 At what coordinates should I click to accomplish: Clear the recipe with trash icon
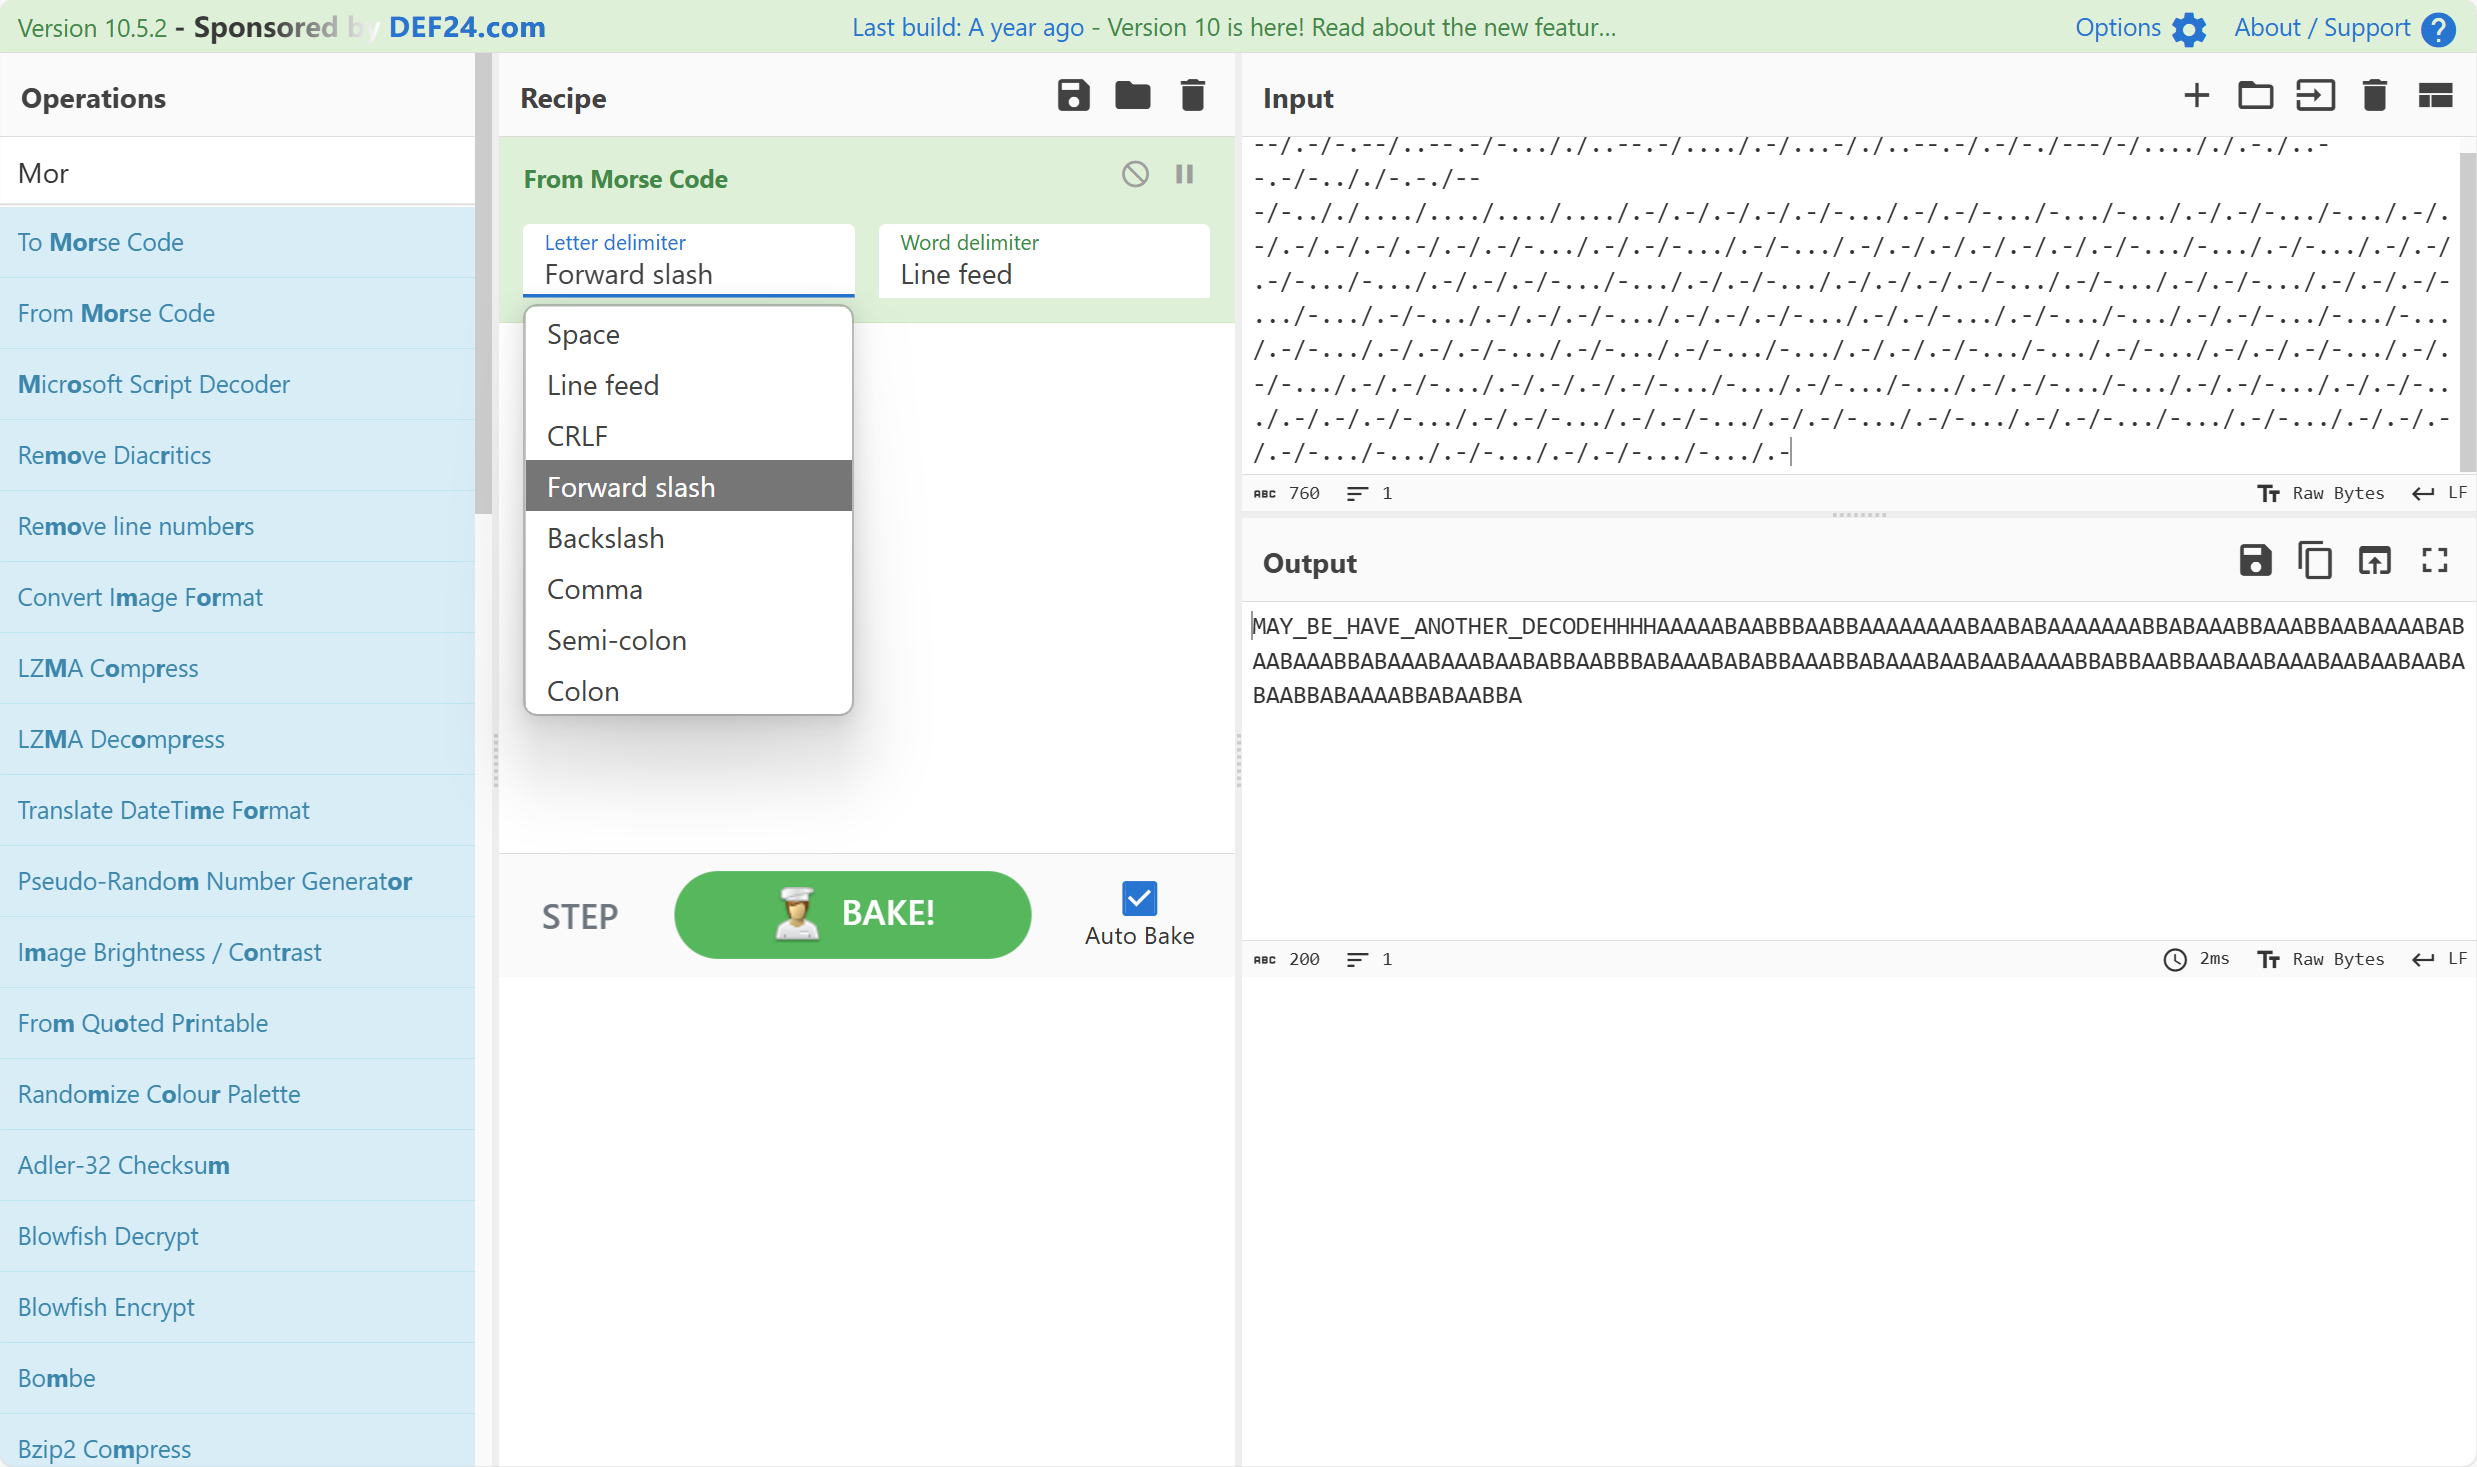click(1192, 96)
